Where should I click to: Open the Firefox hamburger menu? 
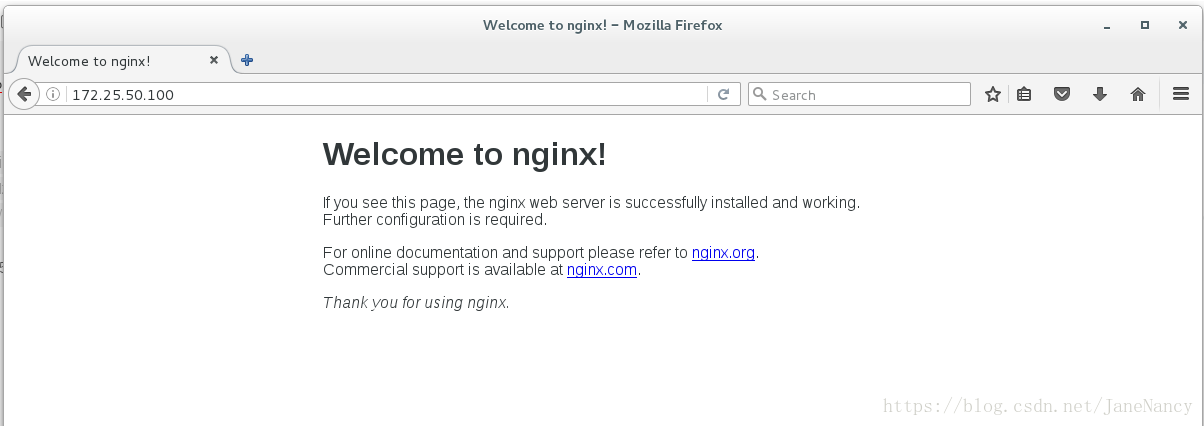1180,94
